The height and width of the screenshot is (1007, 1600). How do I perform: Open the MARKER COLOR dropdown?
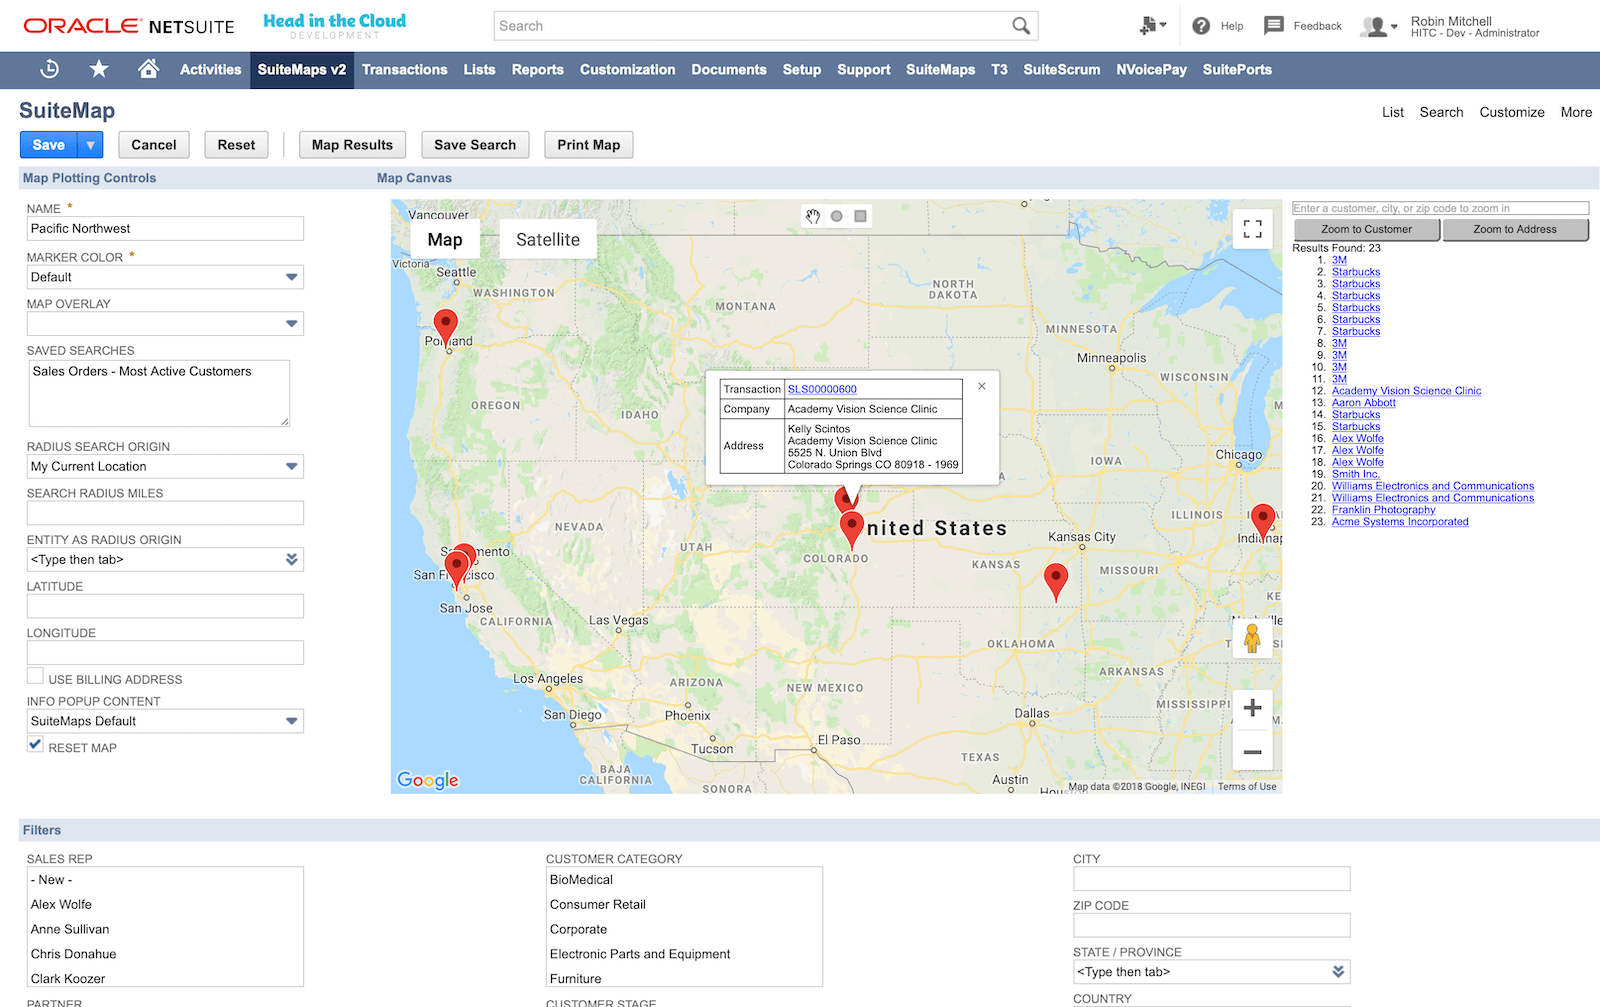click(292, 277)
